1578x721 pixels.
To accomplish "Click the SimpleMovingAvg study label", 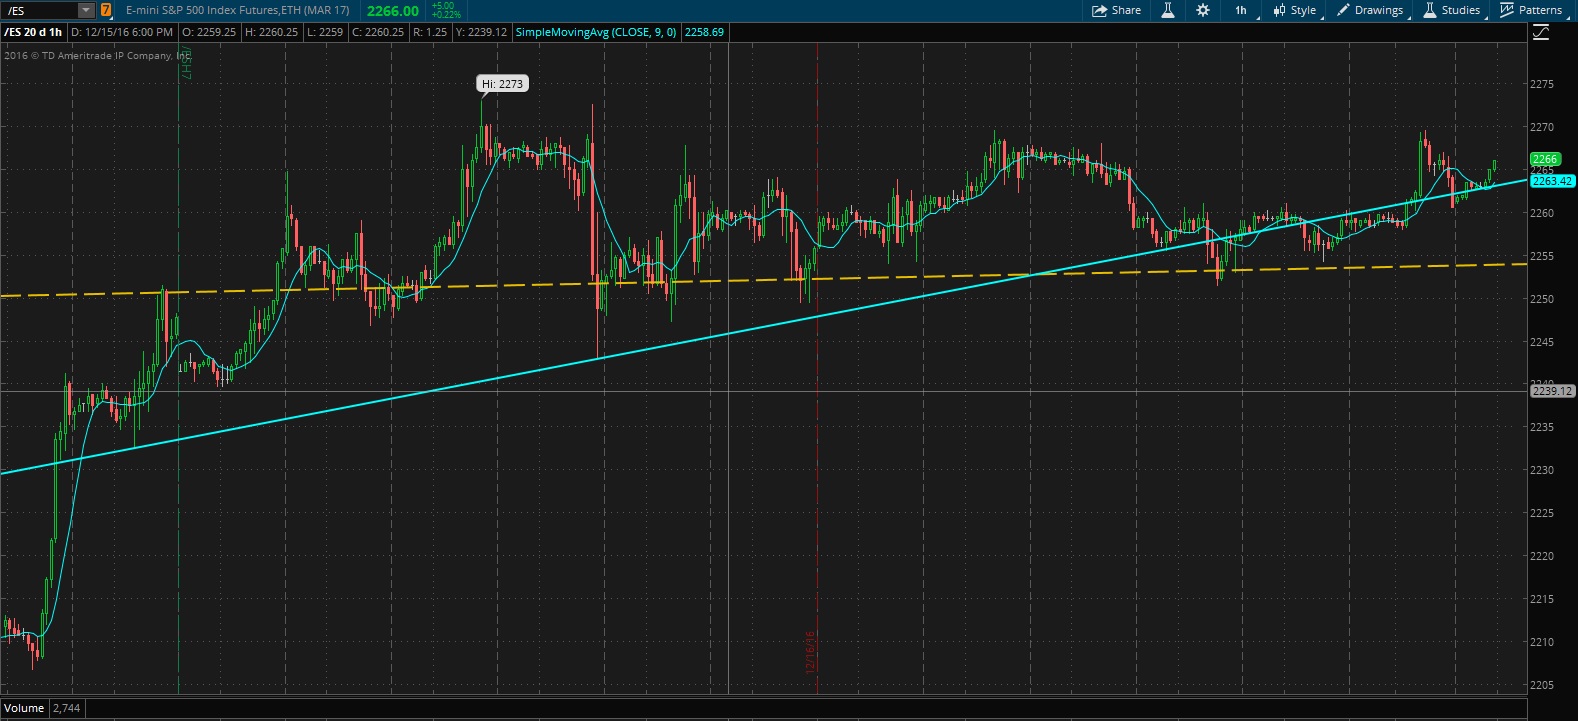I will coord(596,32).
